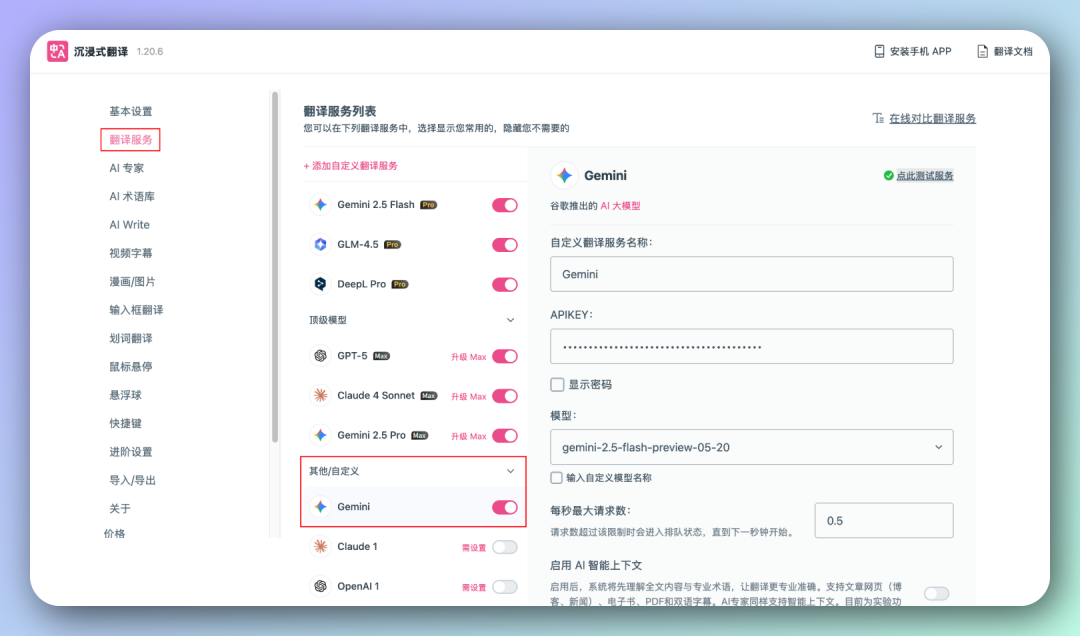Viewport: 1080px width, 636px height.
Task: Click the GPT-5 OpenAI logo icon
Action: (x=320, y=356)
